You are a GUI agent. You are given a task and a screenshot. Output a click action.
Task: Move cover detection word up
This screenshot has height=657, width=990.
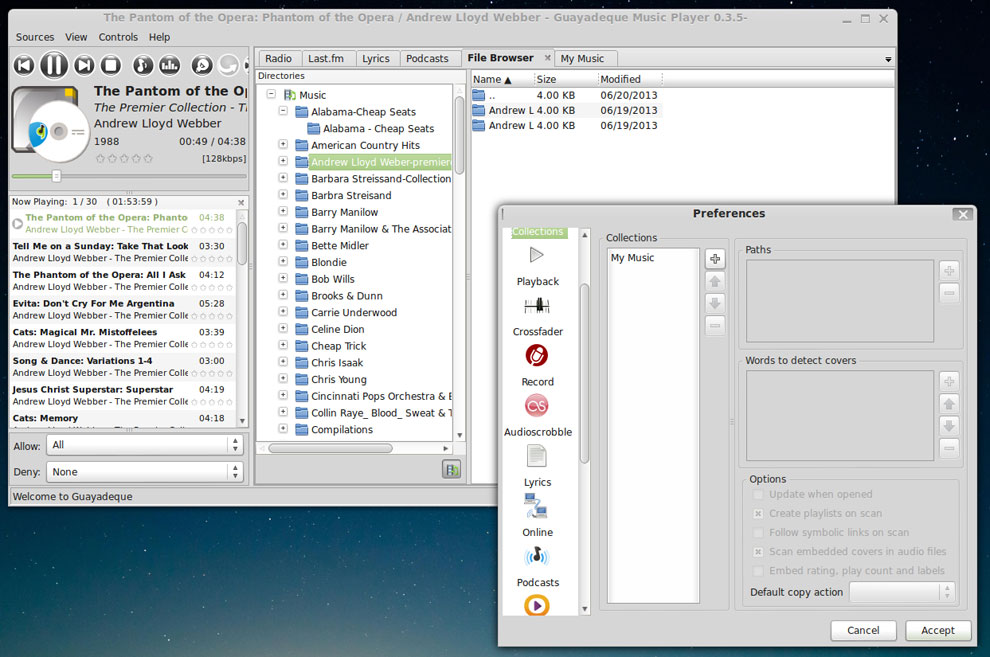click(949, 403)
